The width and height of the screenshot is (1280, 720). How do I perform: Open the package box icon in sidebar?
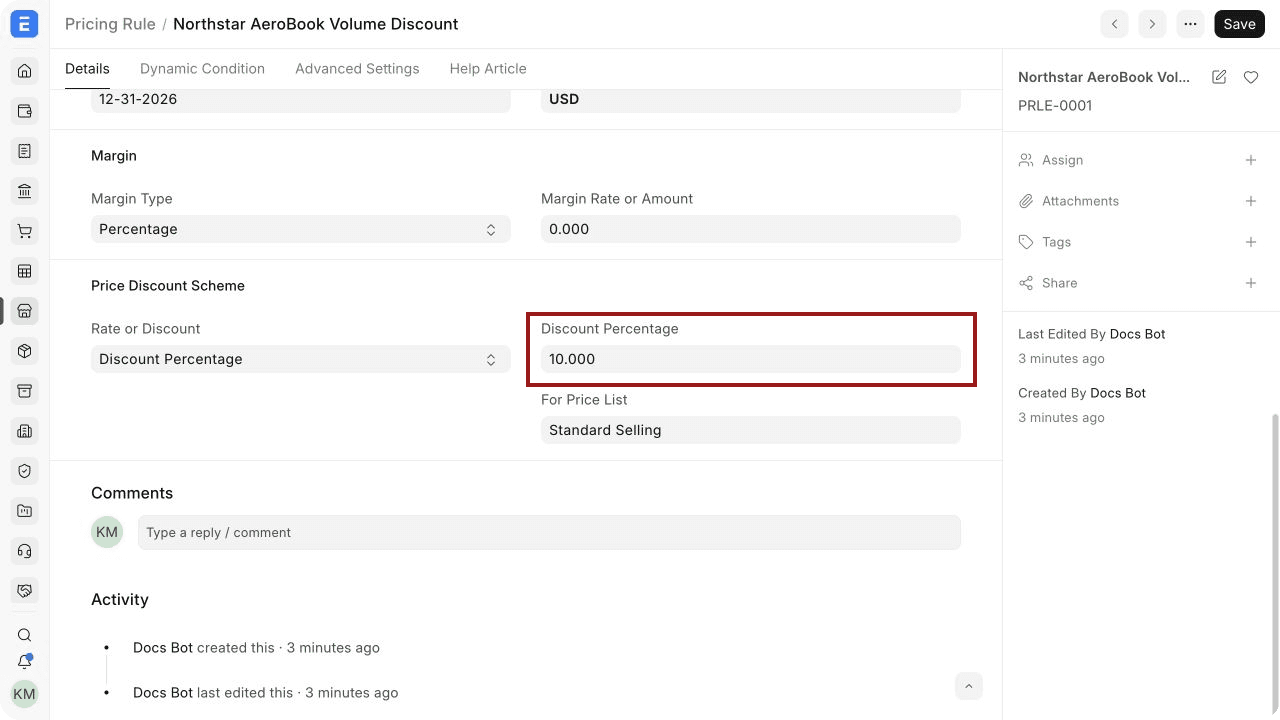[25, 351]
